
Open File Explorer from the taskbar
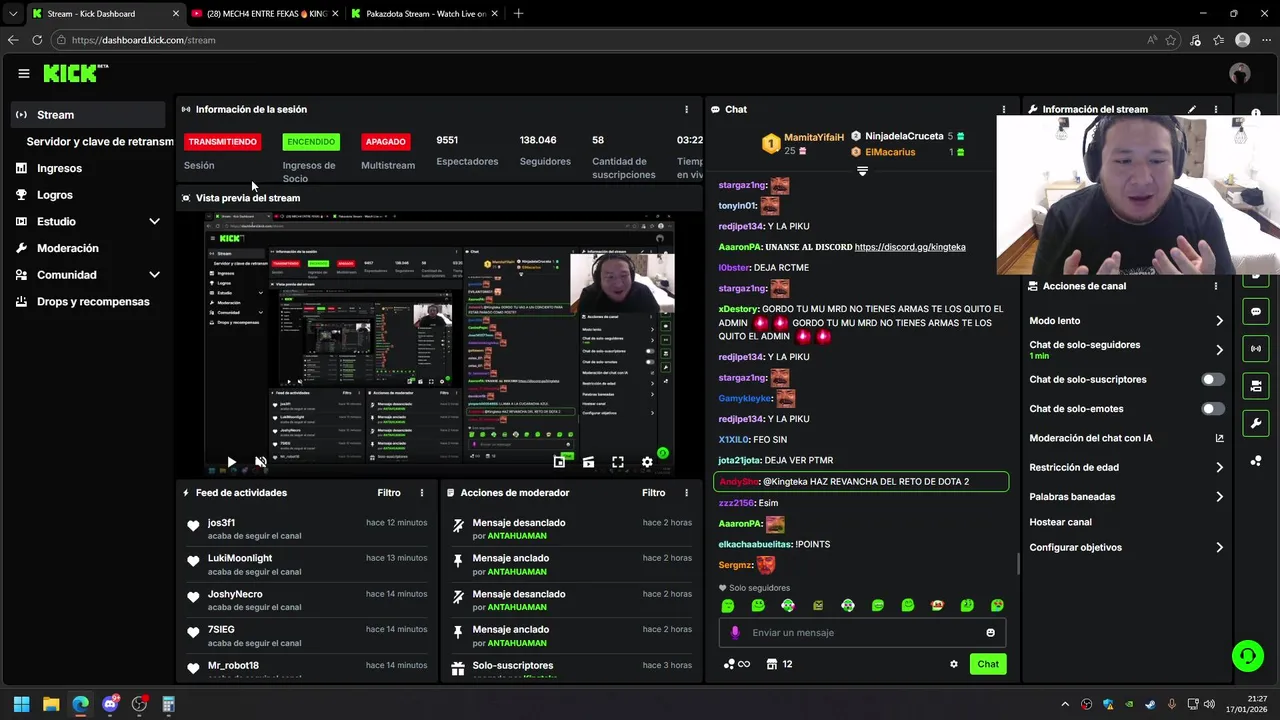(x=51, y=704)
